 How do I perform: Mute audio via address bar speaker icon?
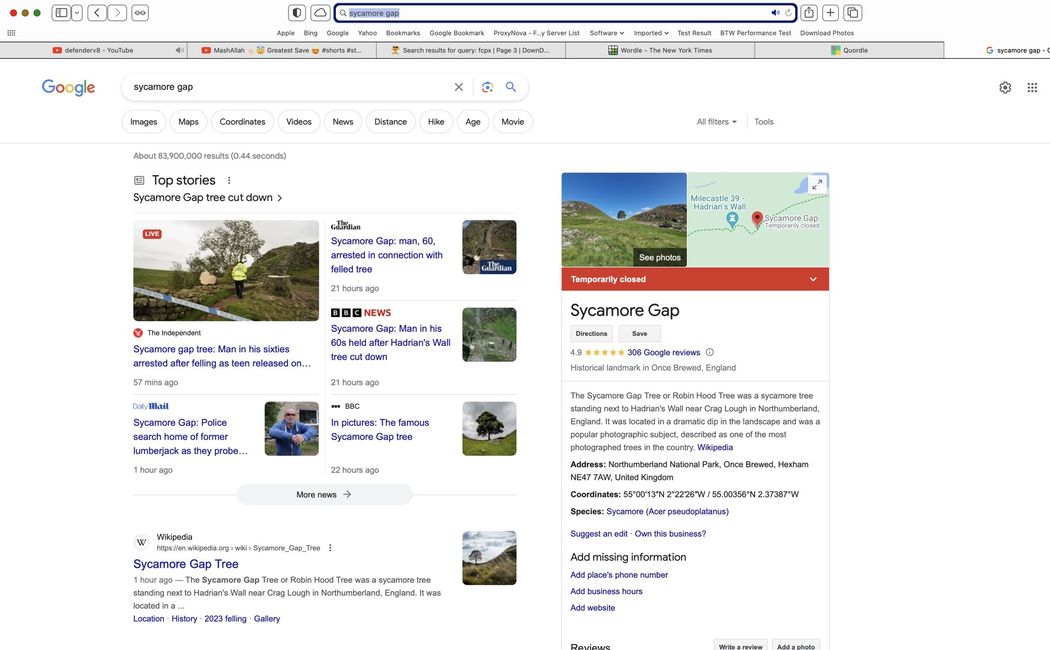tap(775, 13)
